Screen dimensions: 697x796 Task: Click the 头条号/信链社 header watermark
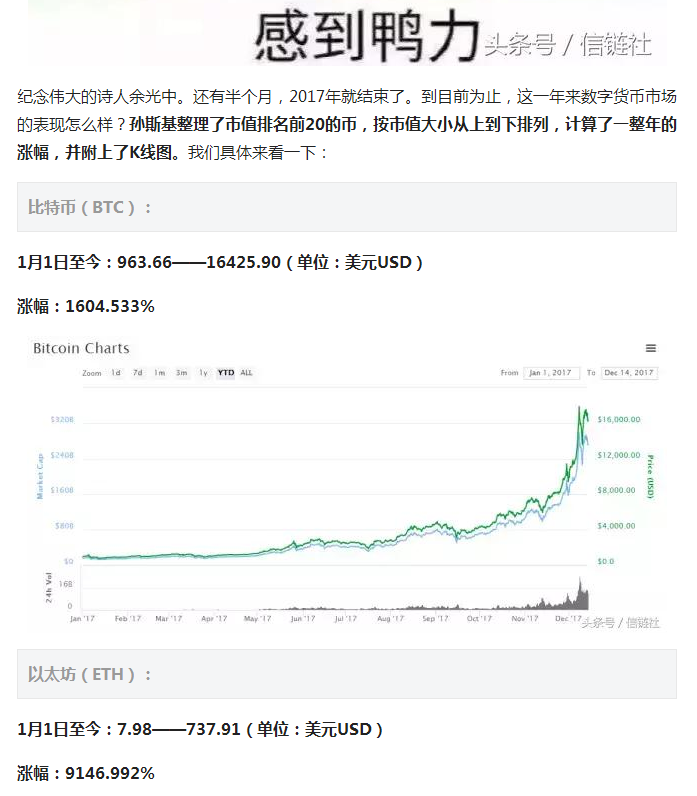click(568, 45)
